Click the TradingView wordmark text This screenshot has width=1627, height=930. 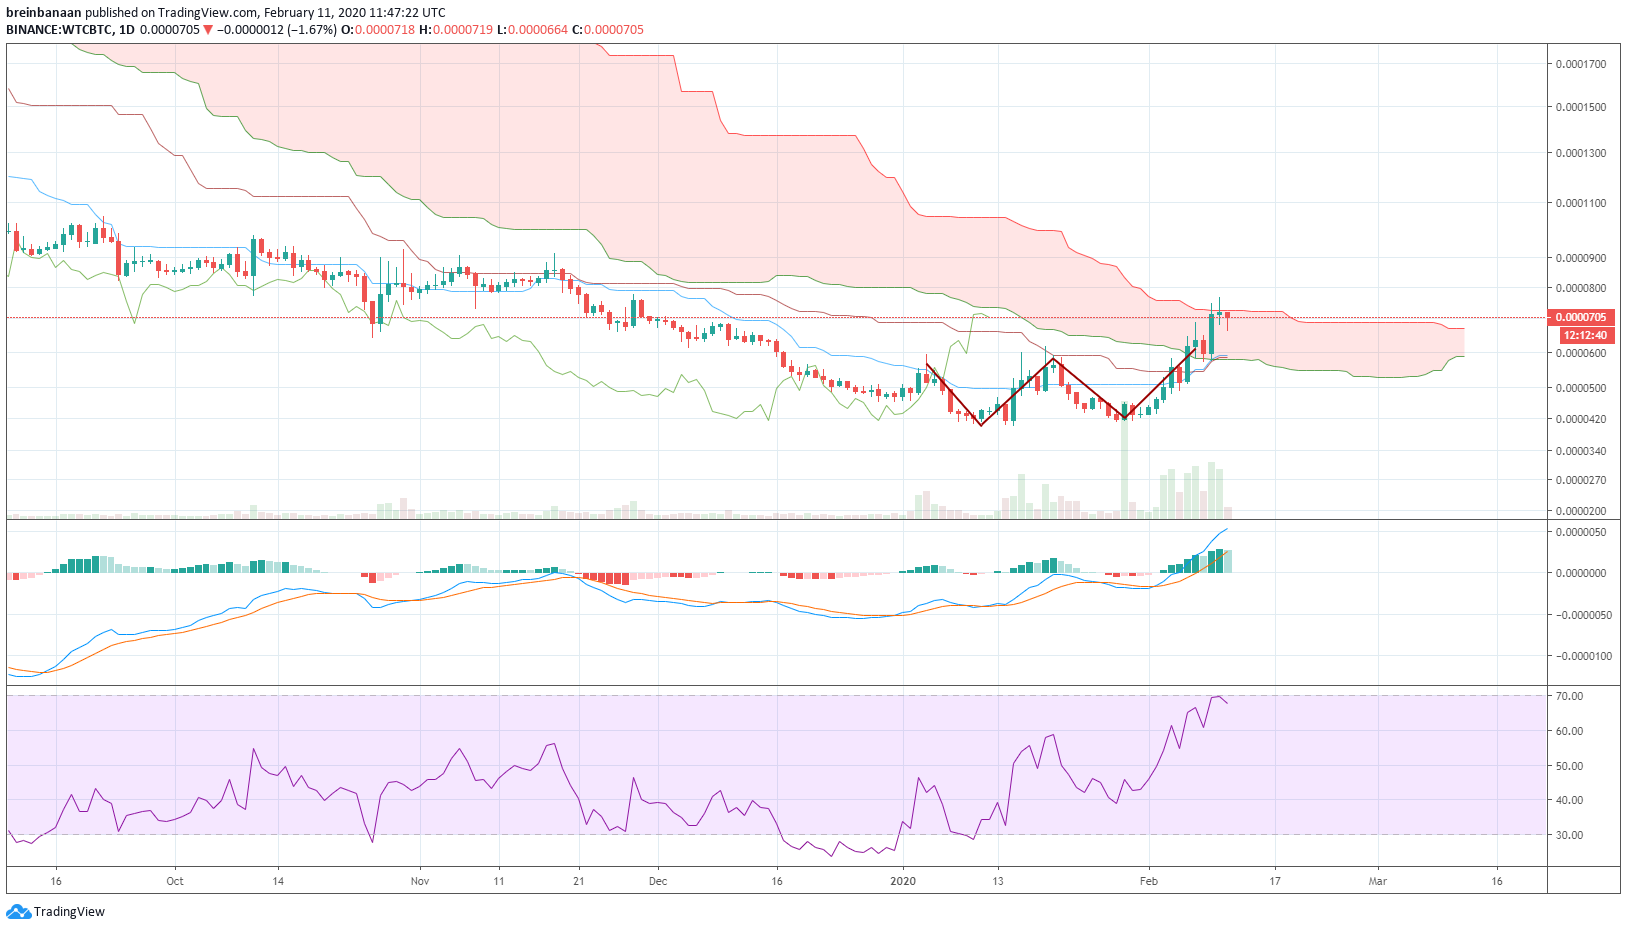(69, 911)
